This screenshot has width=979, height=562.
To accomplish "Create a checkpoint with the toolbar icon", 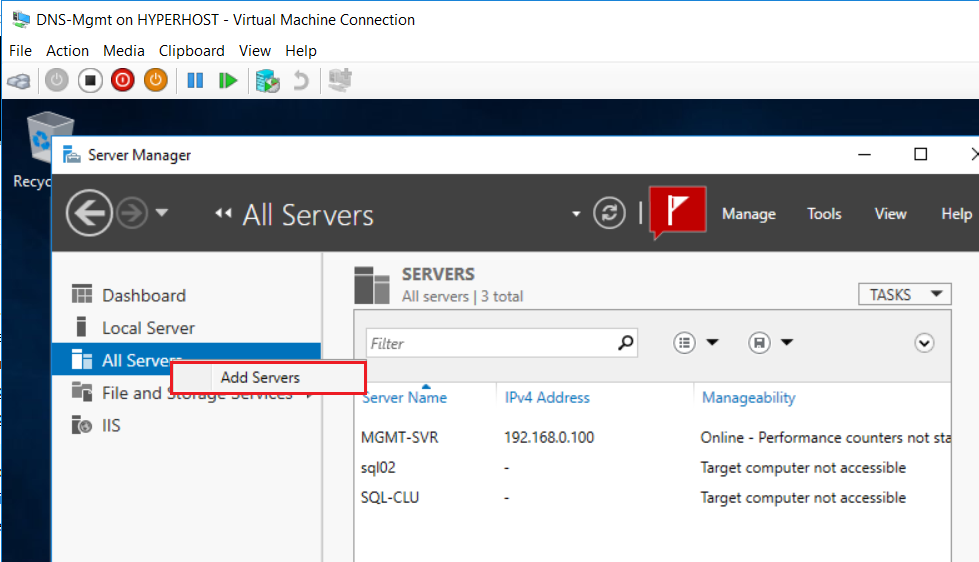I will [x=267, y=81].
